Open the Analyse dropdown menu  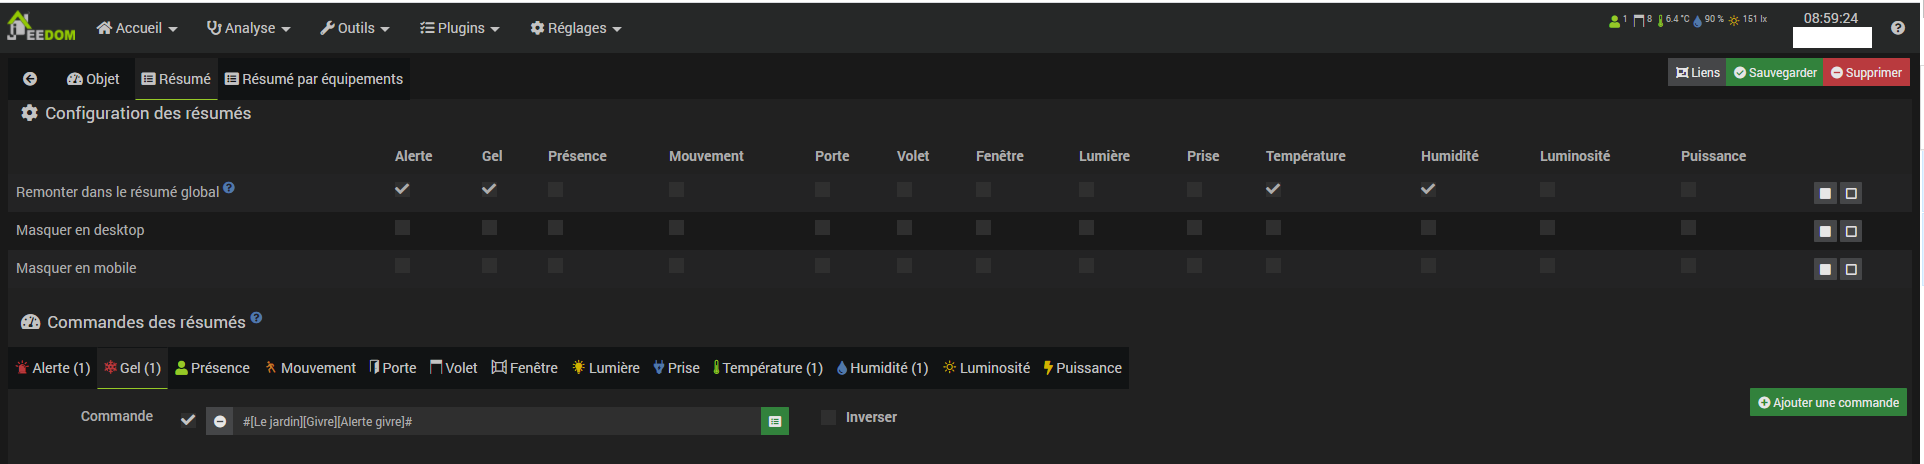[x=248, y=28]
